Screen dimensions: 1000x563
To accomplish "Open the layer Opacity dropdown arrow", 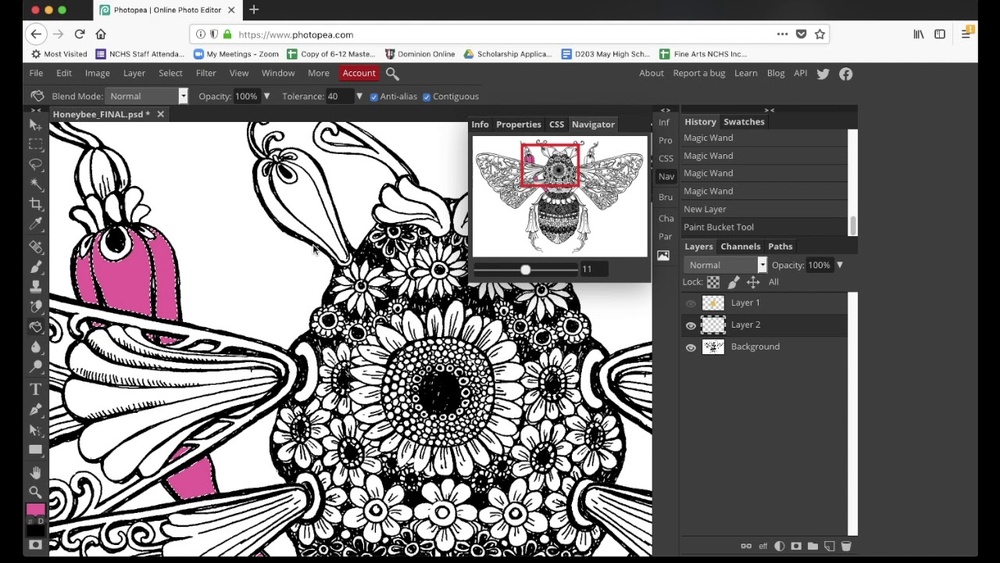I will coord(840,265).
